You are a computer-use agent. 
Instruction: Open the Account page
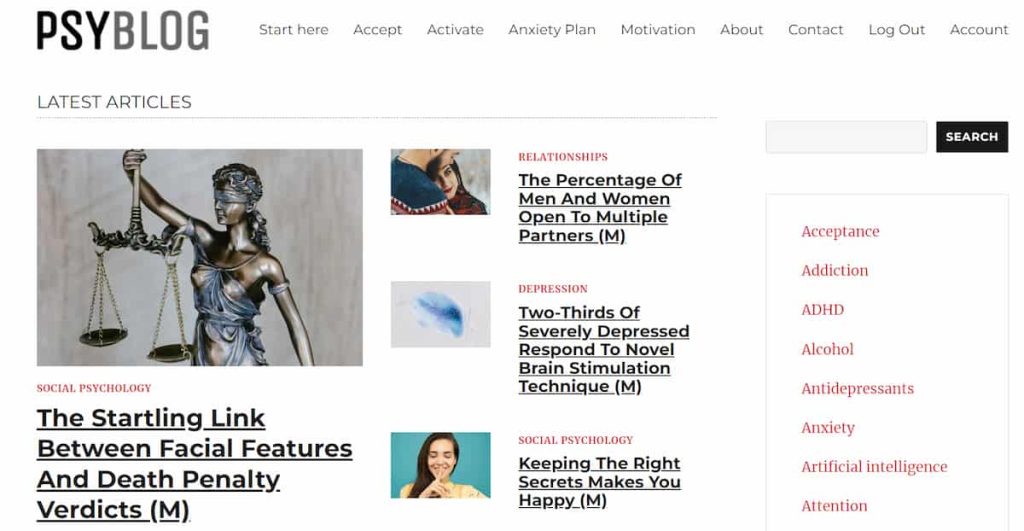tap(978, 29)
